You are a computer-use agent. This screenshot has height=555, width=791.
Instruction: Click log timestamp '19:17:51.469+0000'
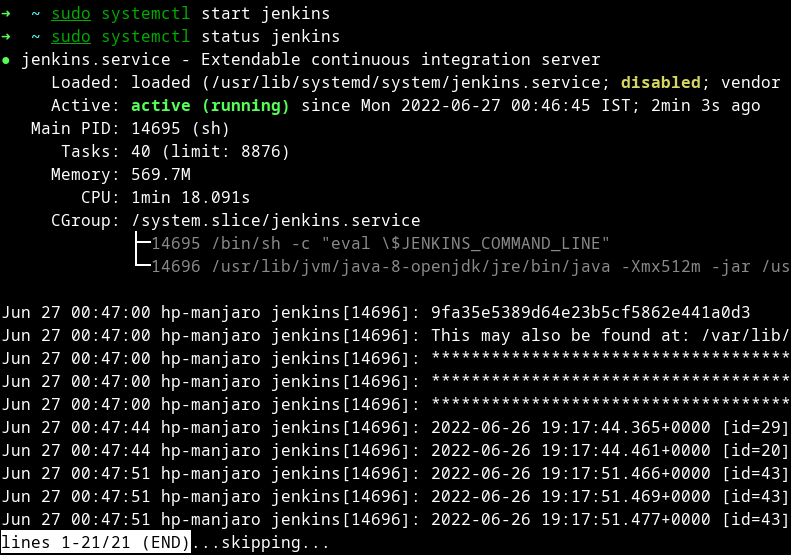click(x=626, y=496)
